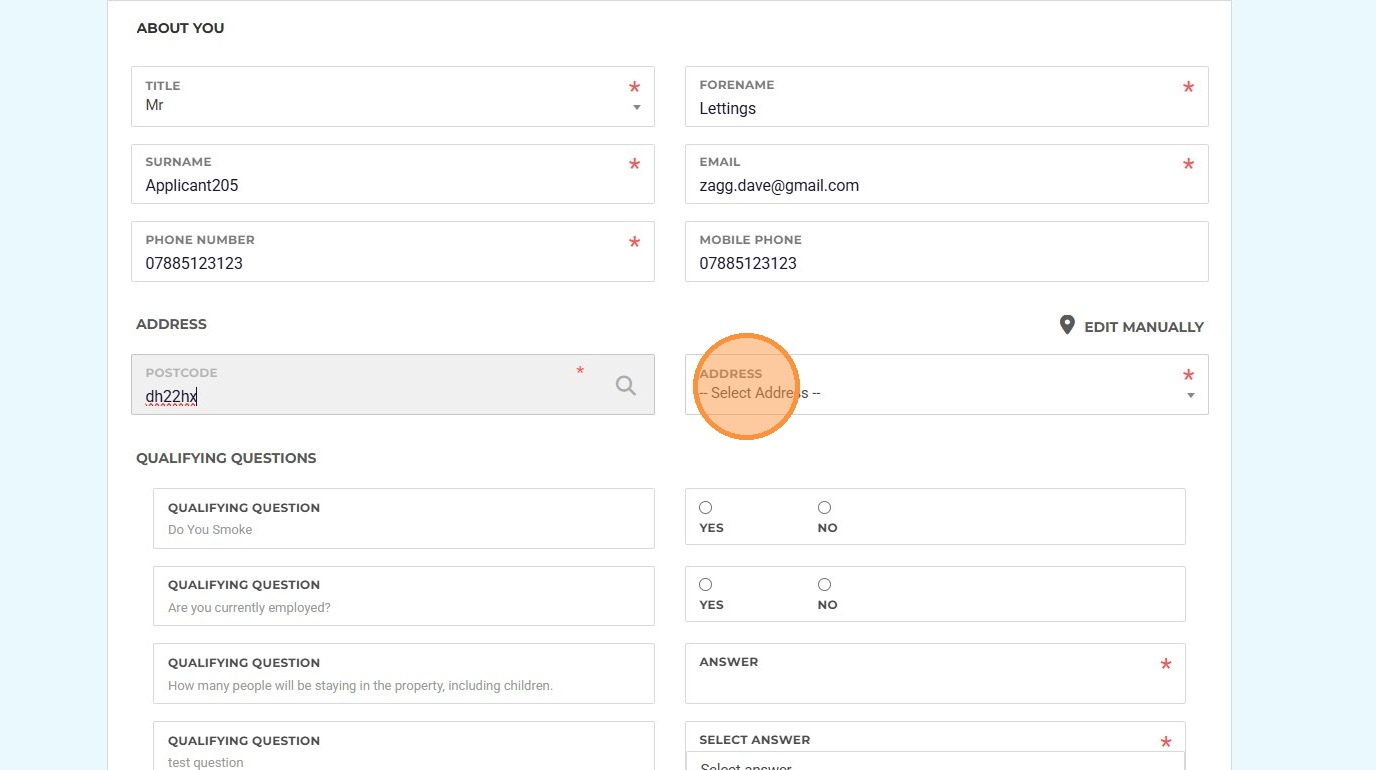Select Yes for Do You Smoke
1376x770 pixels.
[706, 508]
